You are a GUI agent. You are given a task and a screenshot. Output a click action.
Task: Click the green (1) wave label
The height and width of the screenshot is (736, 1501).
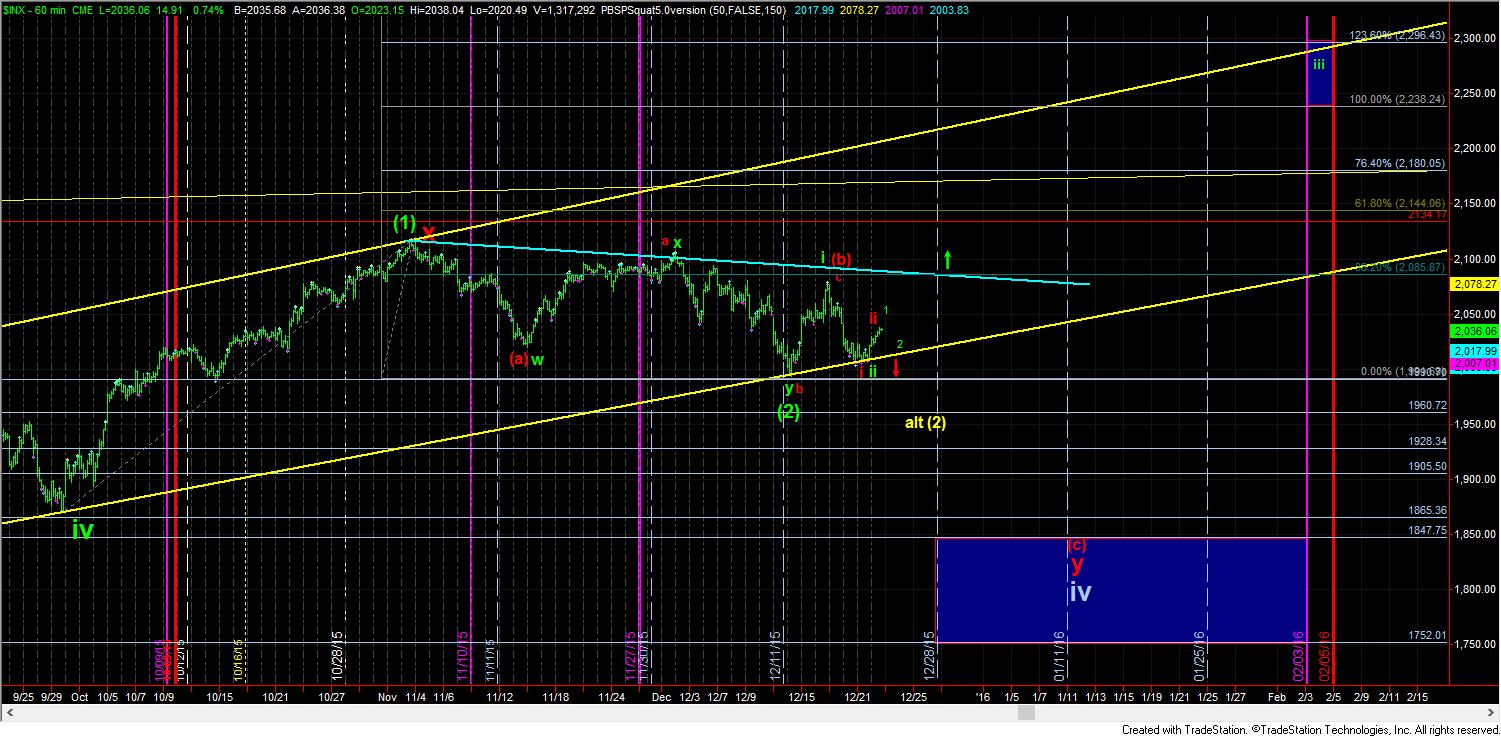coord(404,222)
